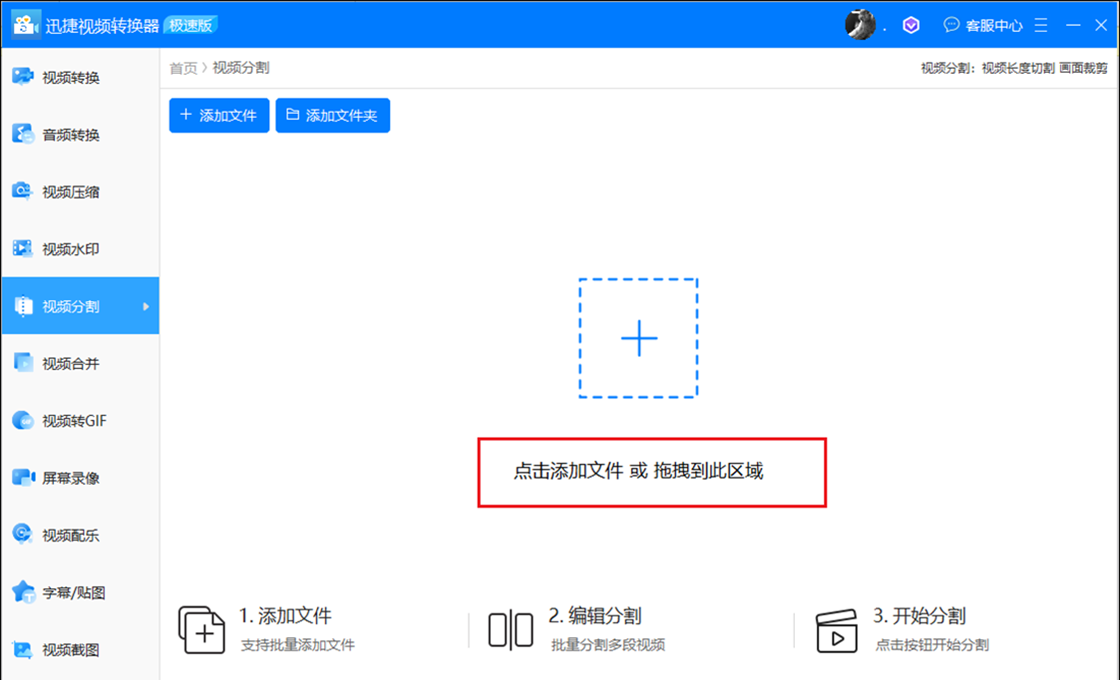Screen dimensions: 1120x680
Task: Click the dashed plus drop area
Action: (x=638, y=339)
